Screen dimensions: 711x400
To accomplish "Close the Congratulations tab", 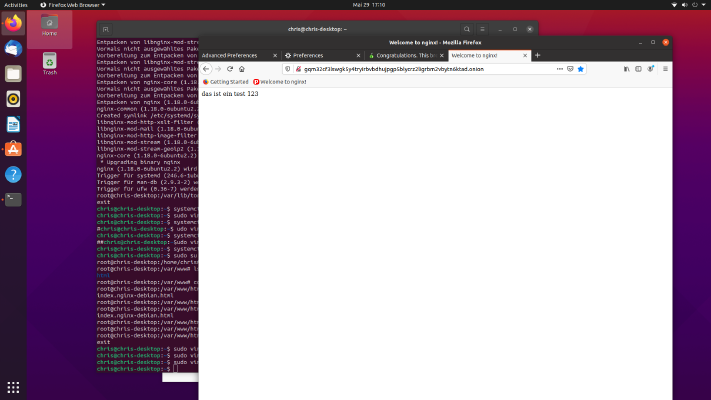I will pyautogui.click(x=442, y=55).
